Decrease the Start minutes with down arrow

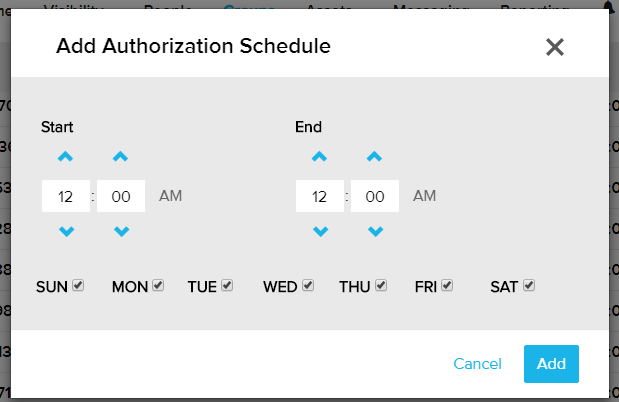point(121,232)
